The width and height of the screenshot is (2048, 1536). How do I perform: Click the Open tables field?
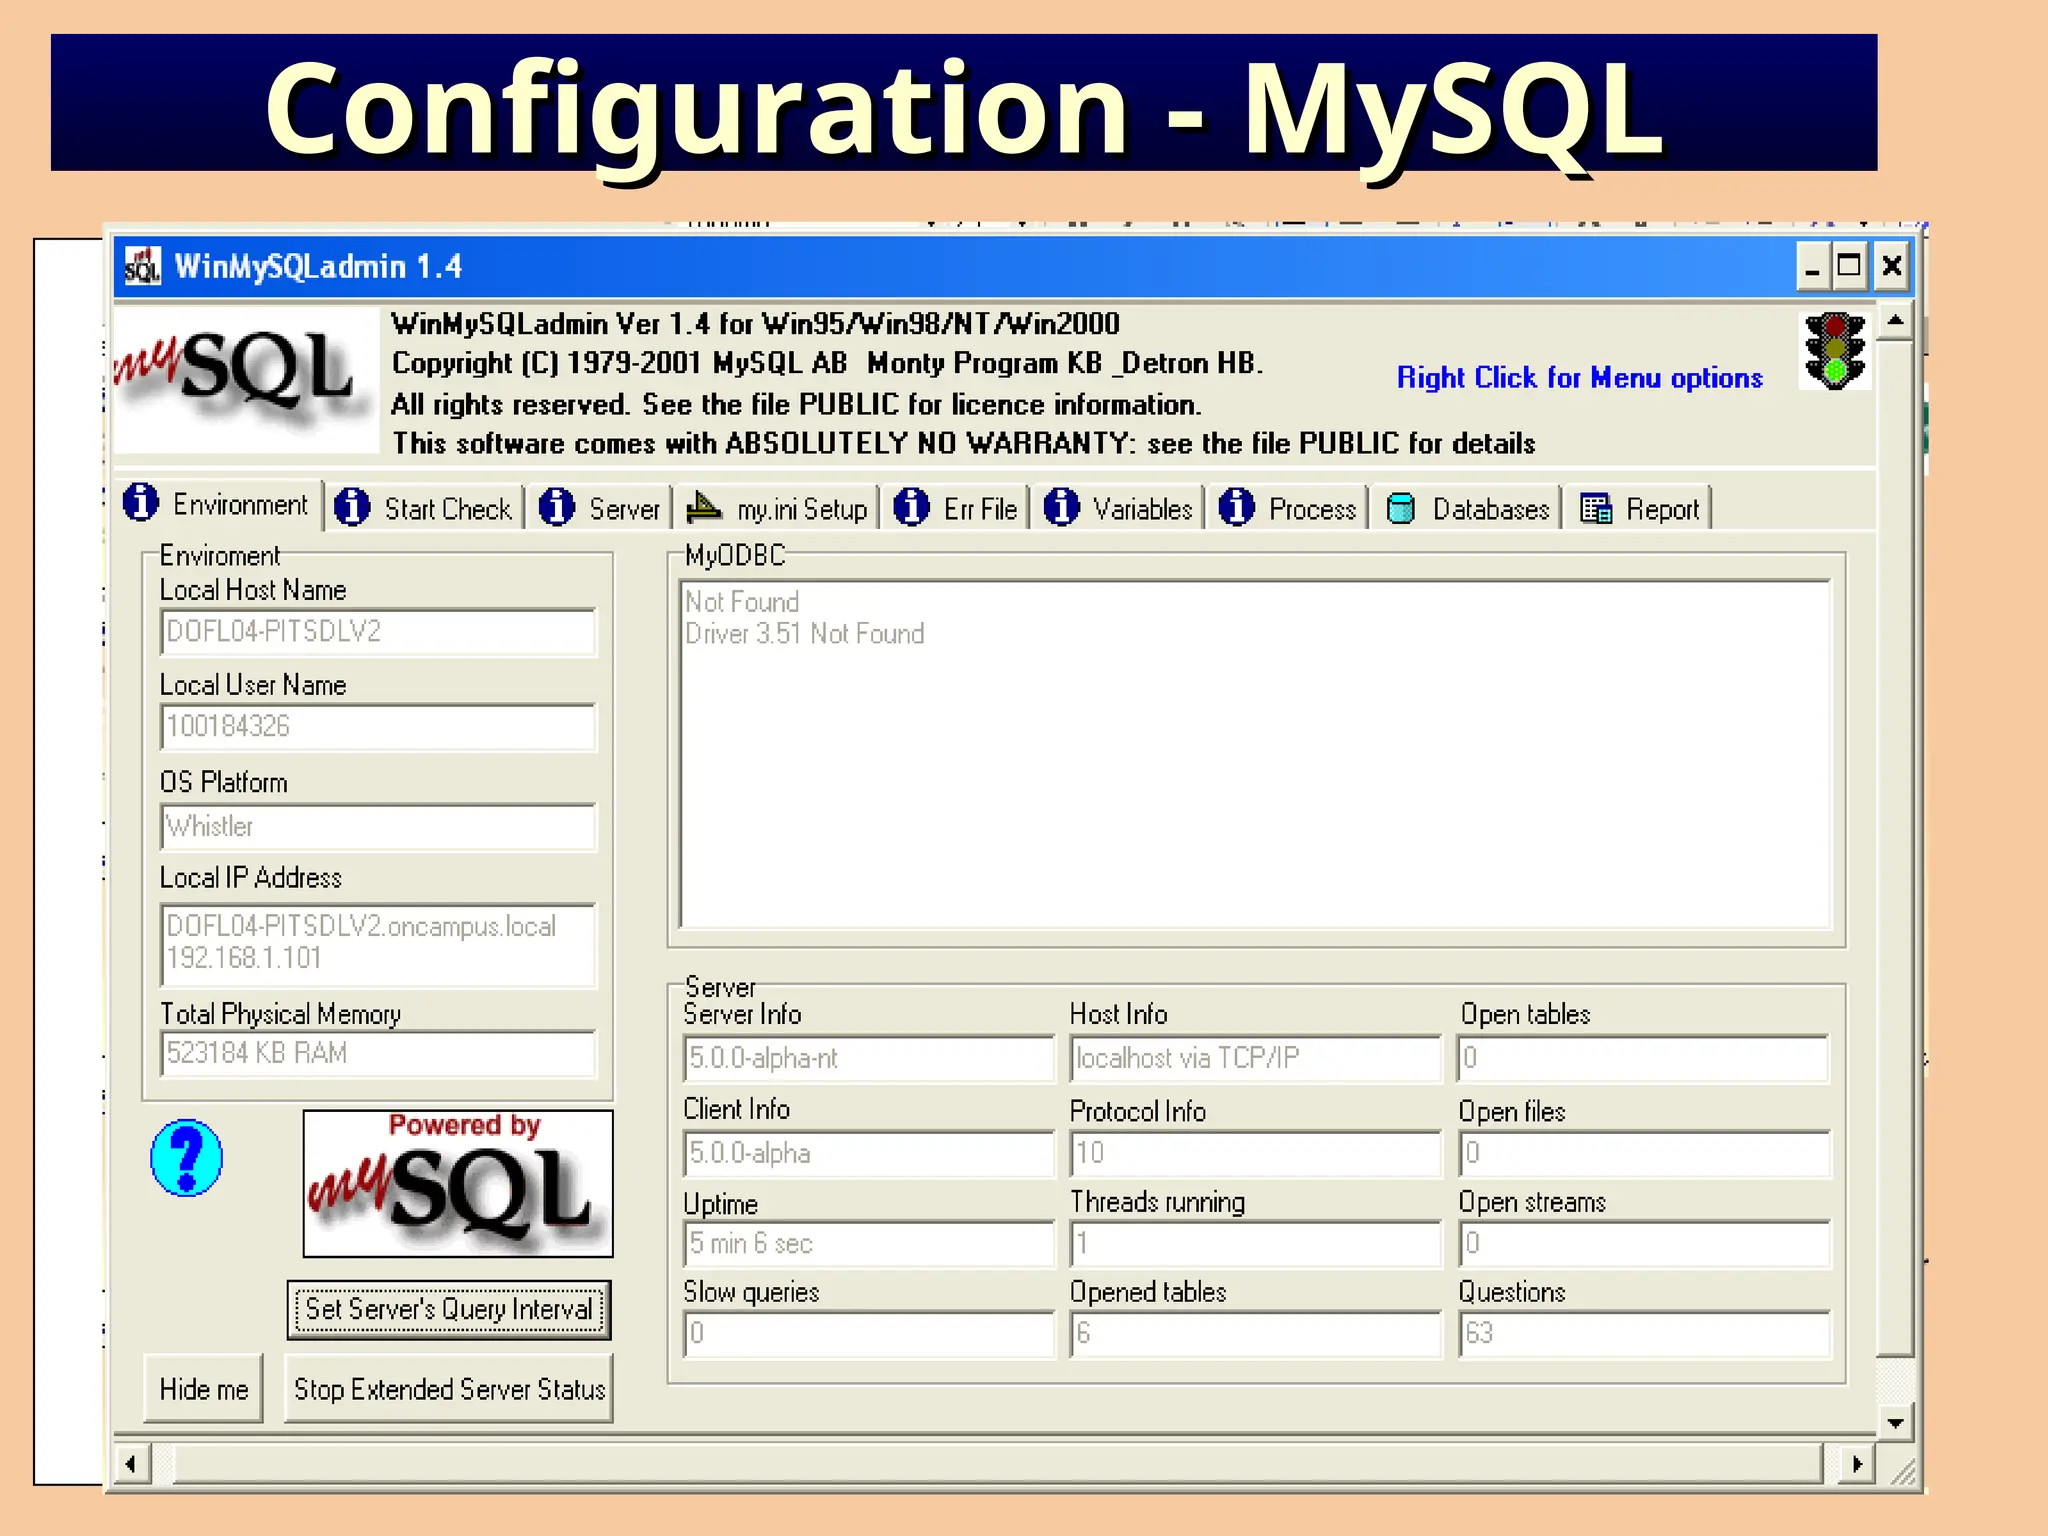pos(1644,1058)
